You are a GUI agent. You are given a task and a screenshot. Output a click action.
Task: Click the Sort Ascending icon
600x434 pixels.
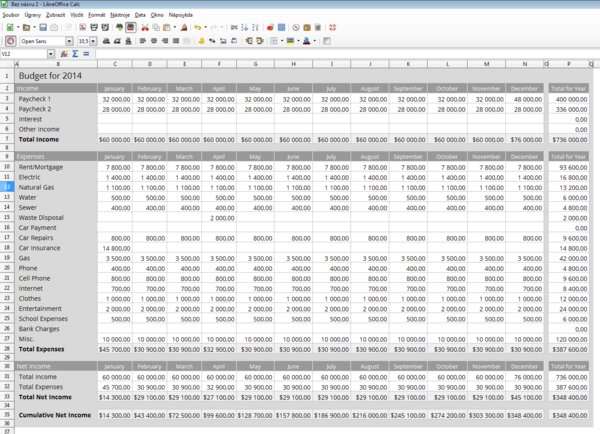click(245, 28)
